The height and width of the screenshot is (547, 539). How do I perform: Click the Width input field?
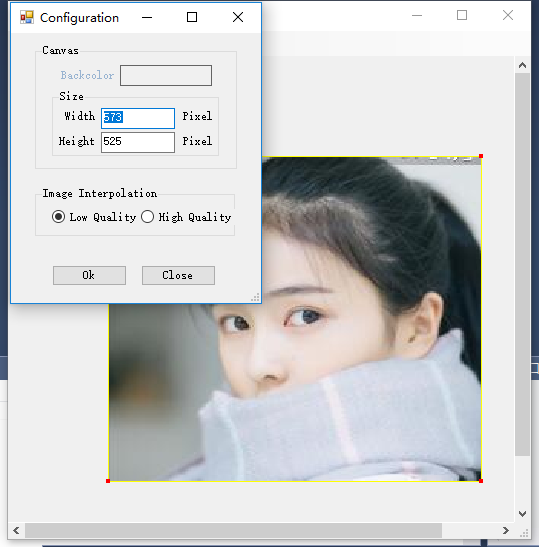pyautogui.click(x=138, y=118)
